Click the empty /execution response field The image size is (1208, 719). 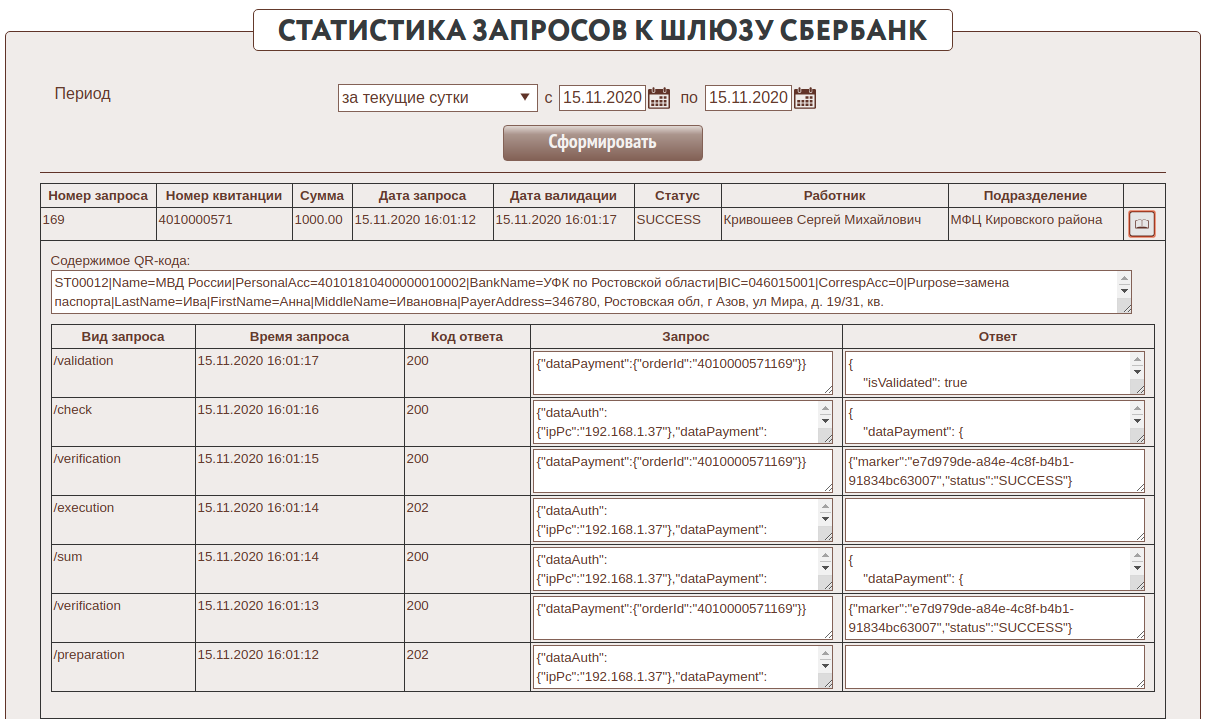point(994,520)
